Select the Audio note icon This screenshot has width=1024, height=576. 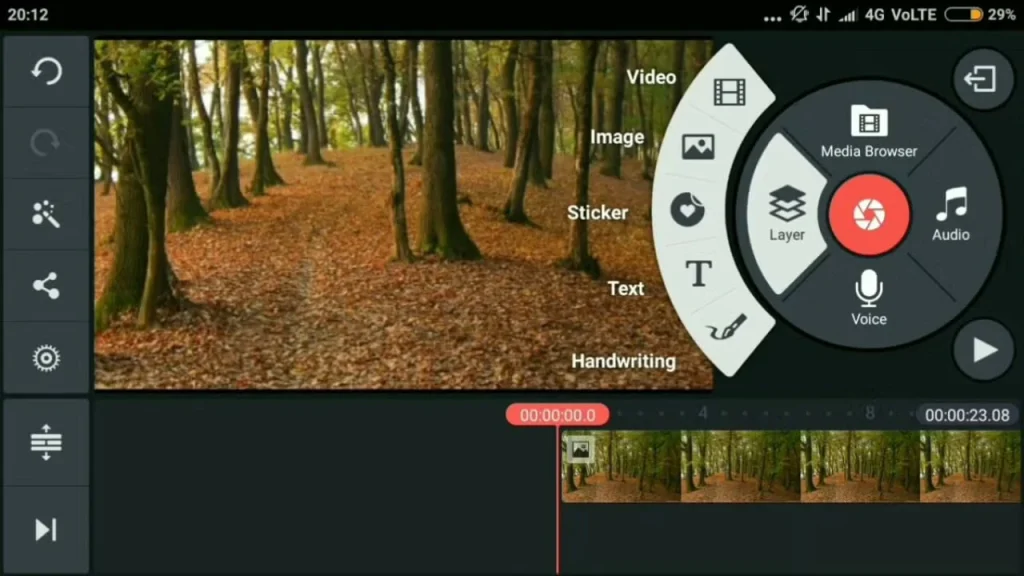[x=950, y=212]
